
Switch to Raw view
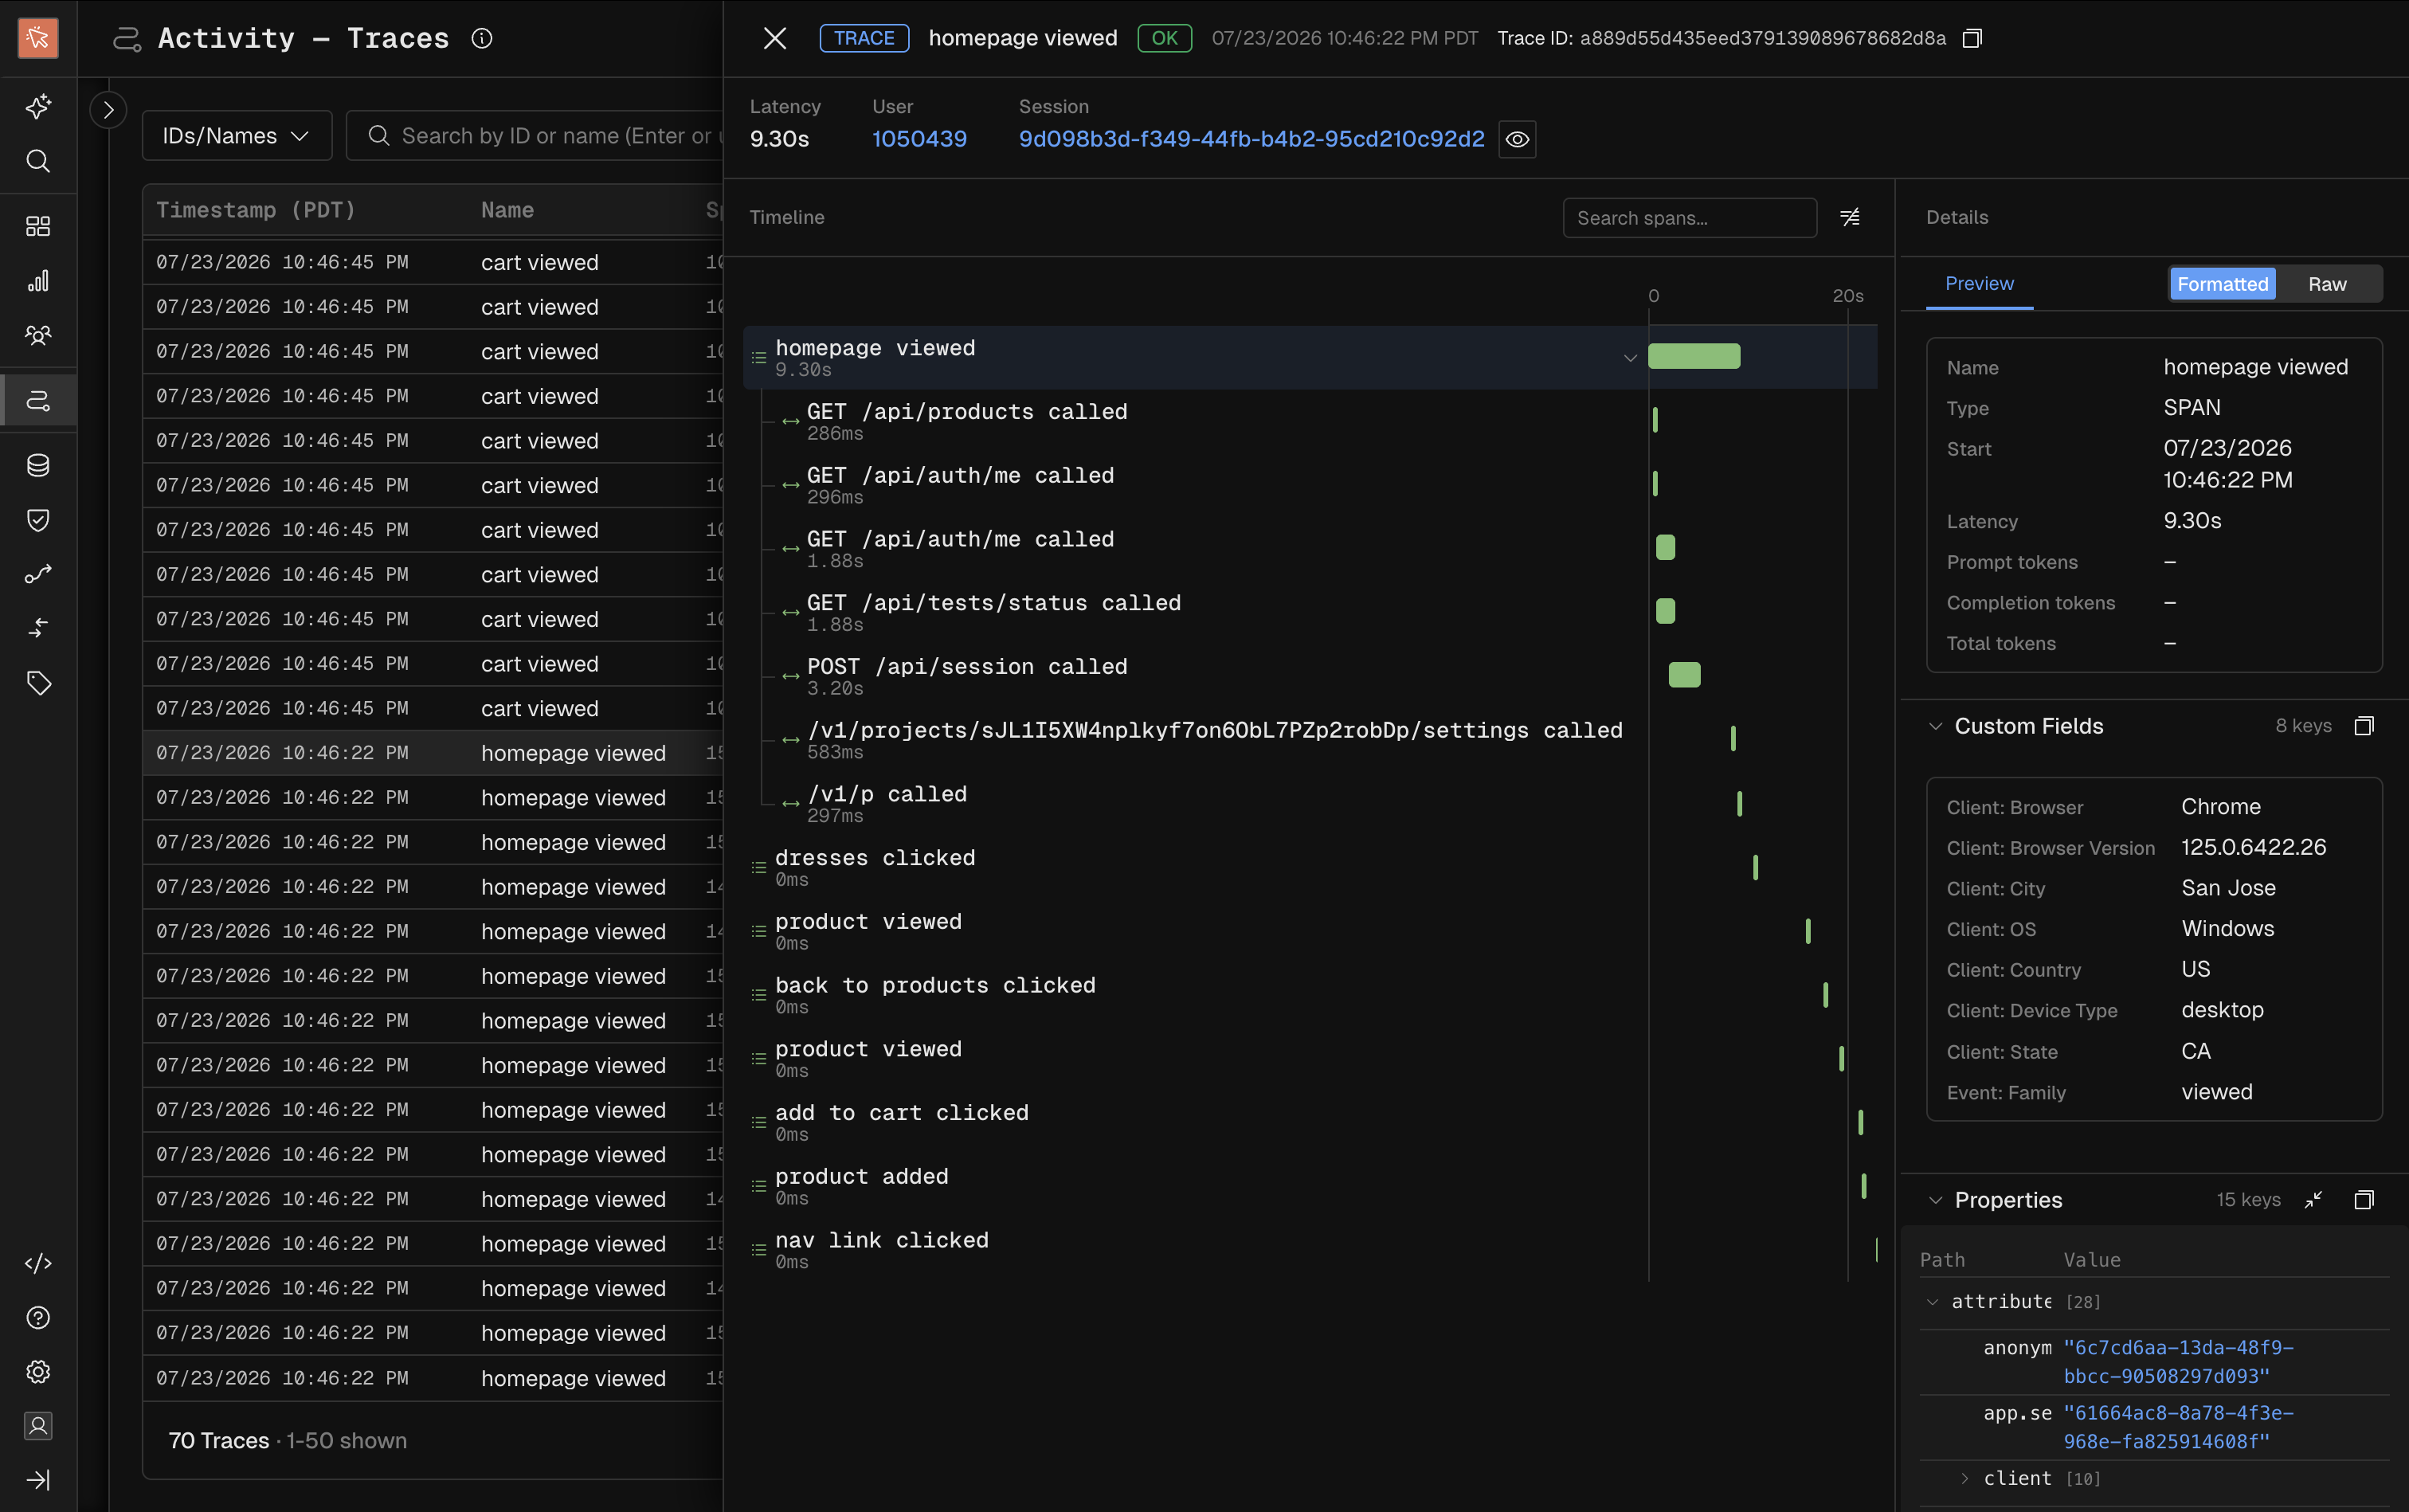click(2327, 284)
